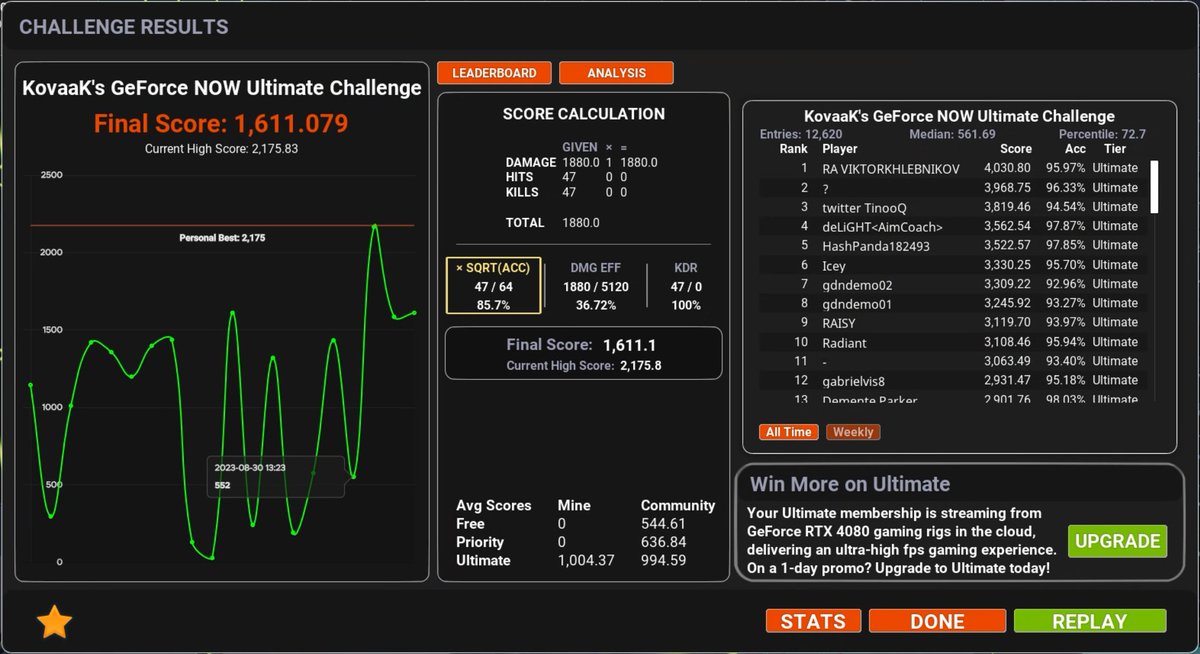Screen dimensions: 1200x654
Task: Select the gdndemo01 leaderboard row
Action: (x=955, y=303)
